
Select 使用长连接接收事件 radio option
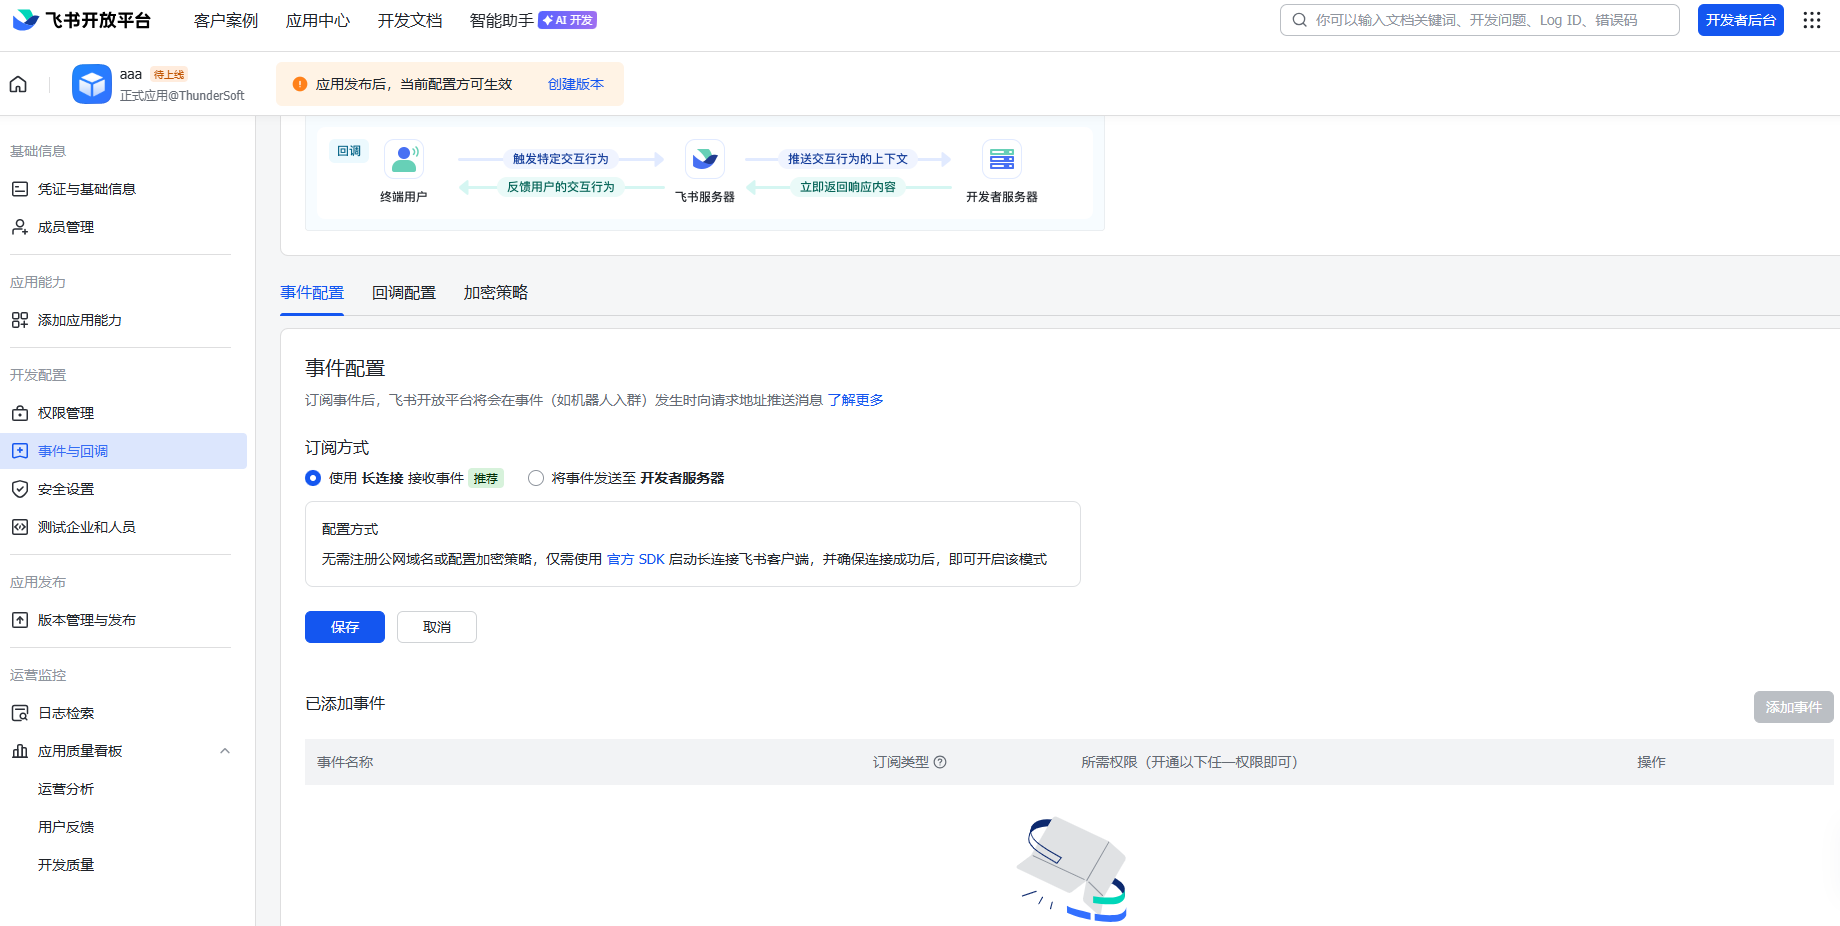[x=313, y=478]
